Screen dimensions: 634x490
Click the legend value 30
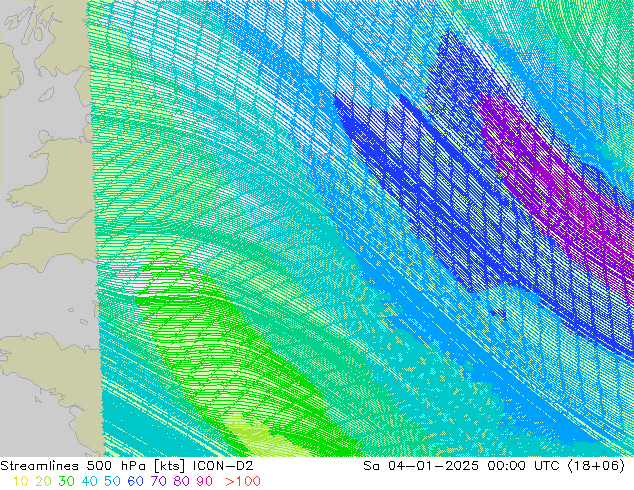point(66,481)
